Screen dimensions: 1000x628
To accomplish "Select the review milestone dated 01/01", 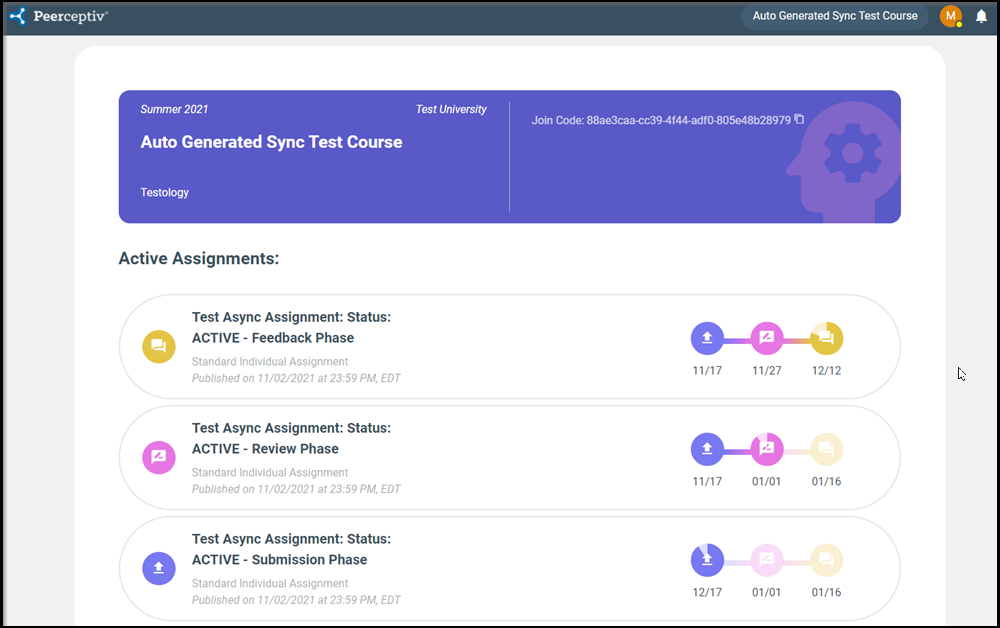I will pos(766,449).
